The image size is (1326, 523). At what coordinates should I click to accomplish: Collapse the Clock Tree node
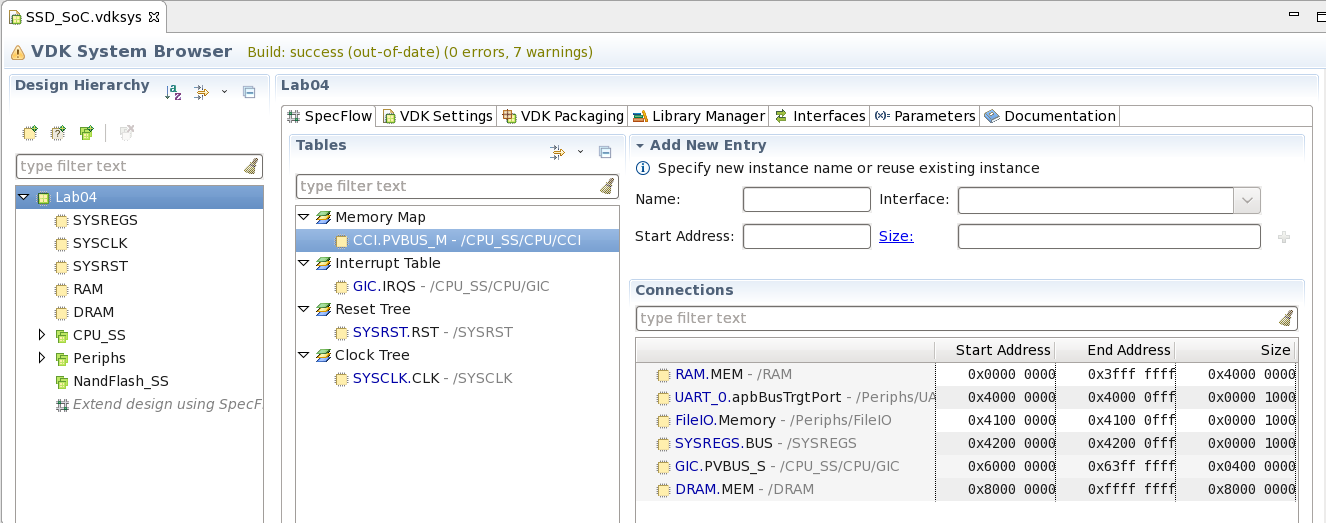pos(304,355)
